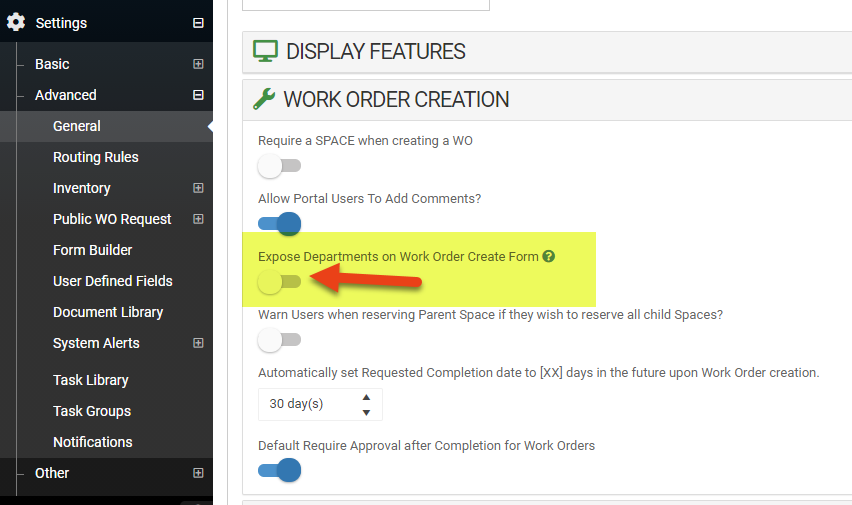Open the Form Builder menu item
The image size is (852, 505).
click(93, 250)
